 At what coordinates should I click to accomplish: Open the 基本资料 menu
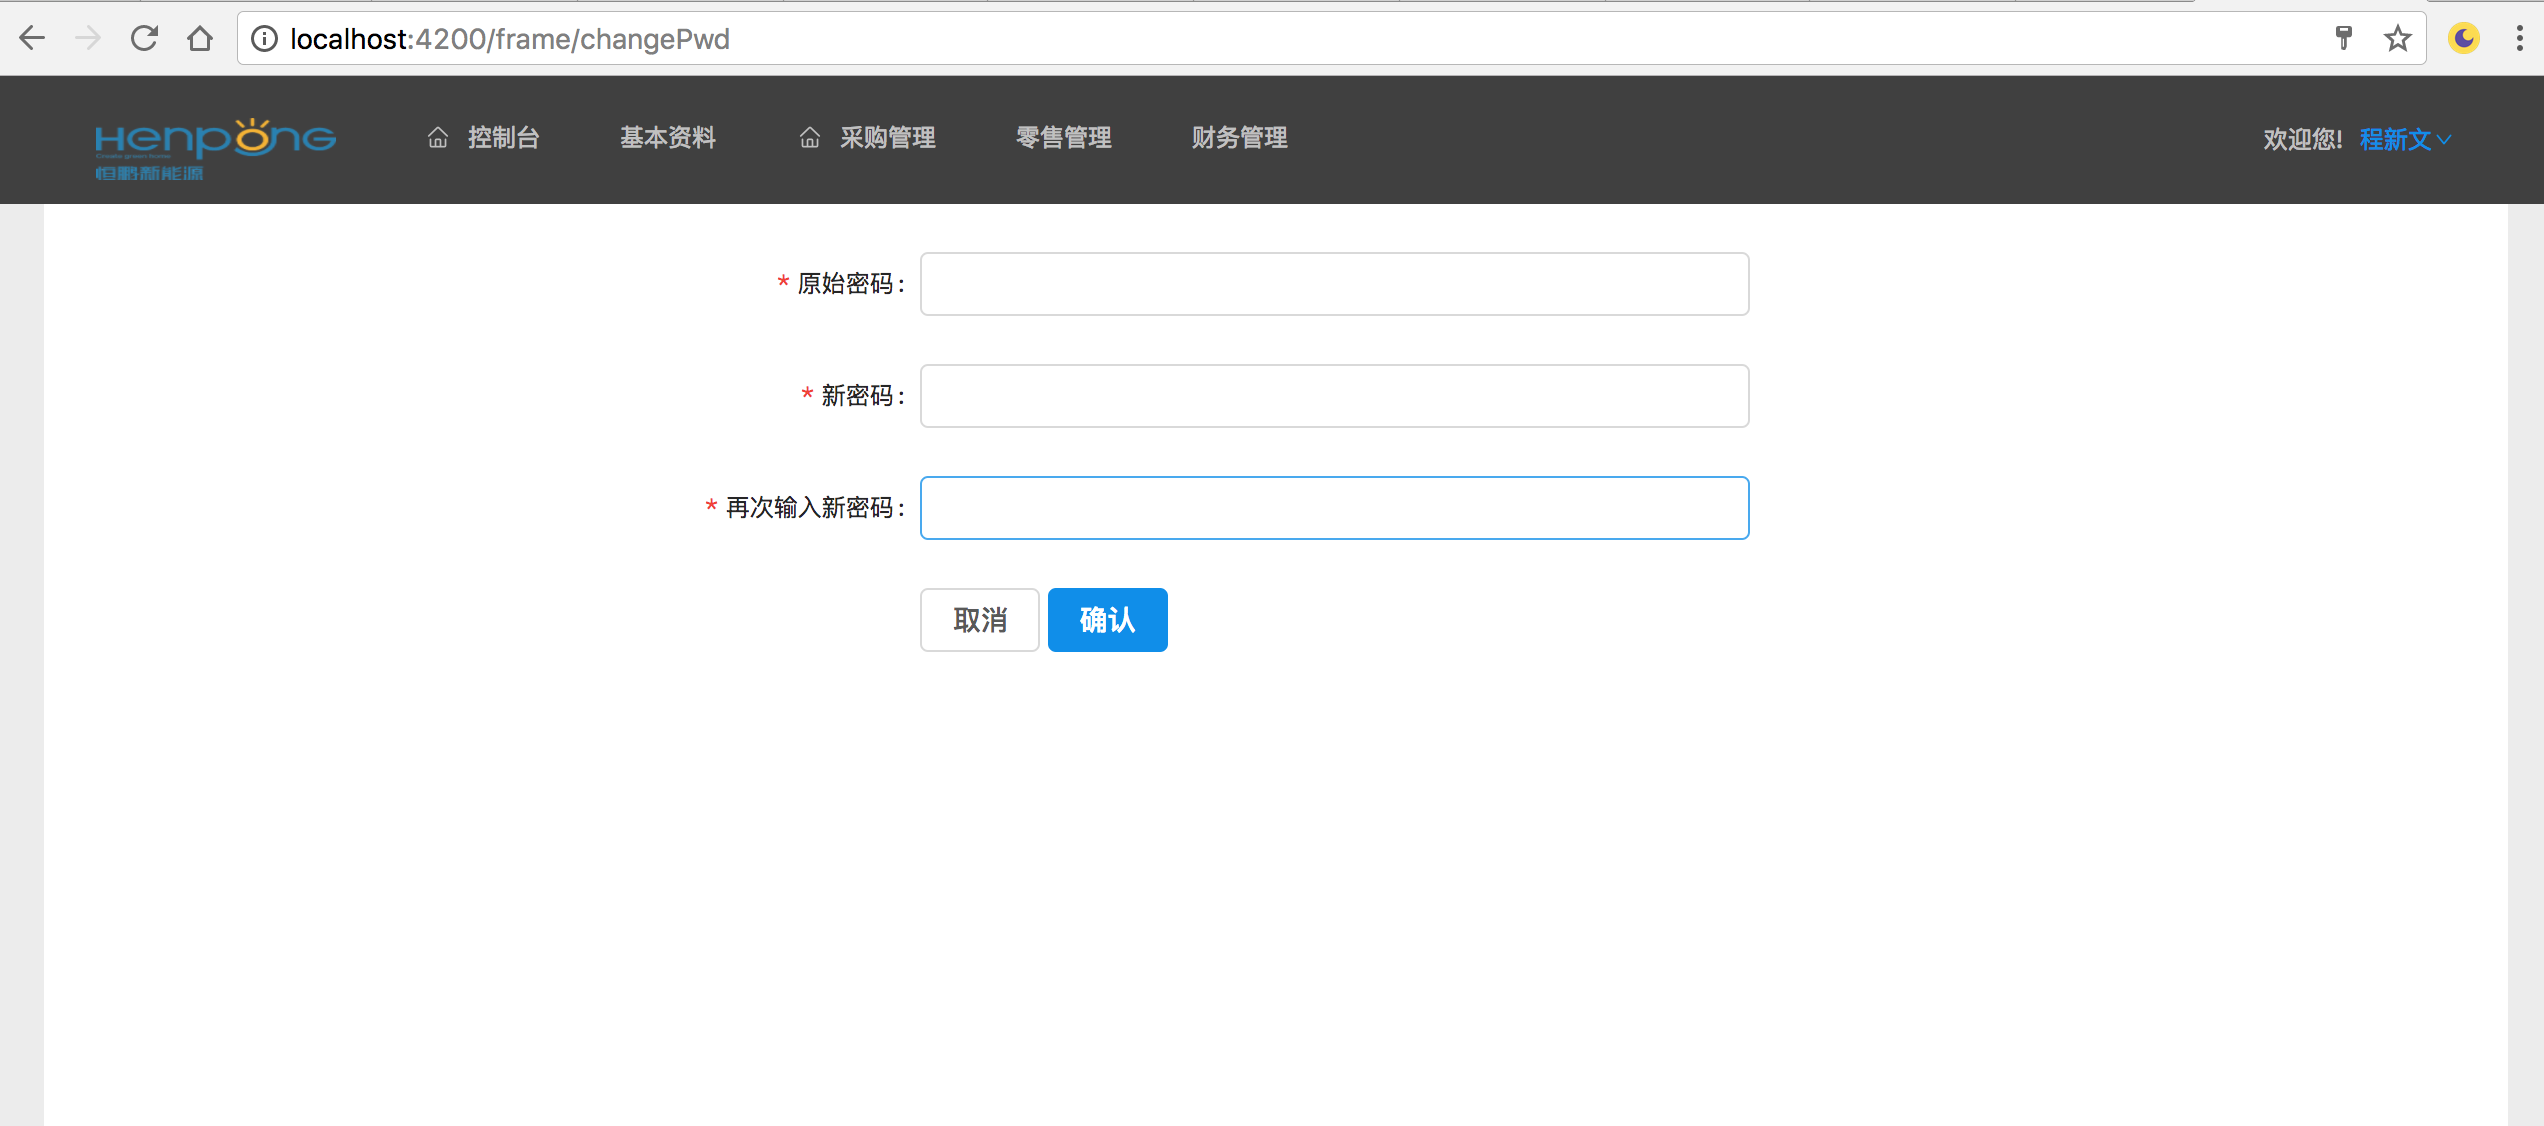tap(667, 138)
